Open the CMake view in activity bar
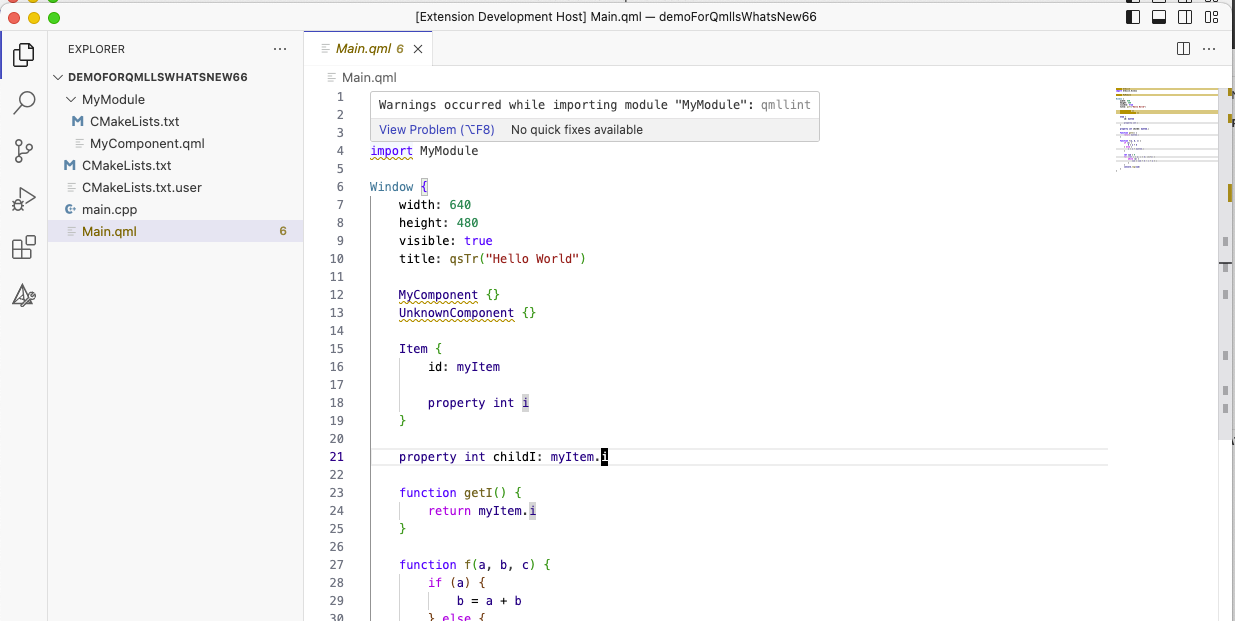 pyautogui.click(x=23, y=296)
